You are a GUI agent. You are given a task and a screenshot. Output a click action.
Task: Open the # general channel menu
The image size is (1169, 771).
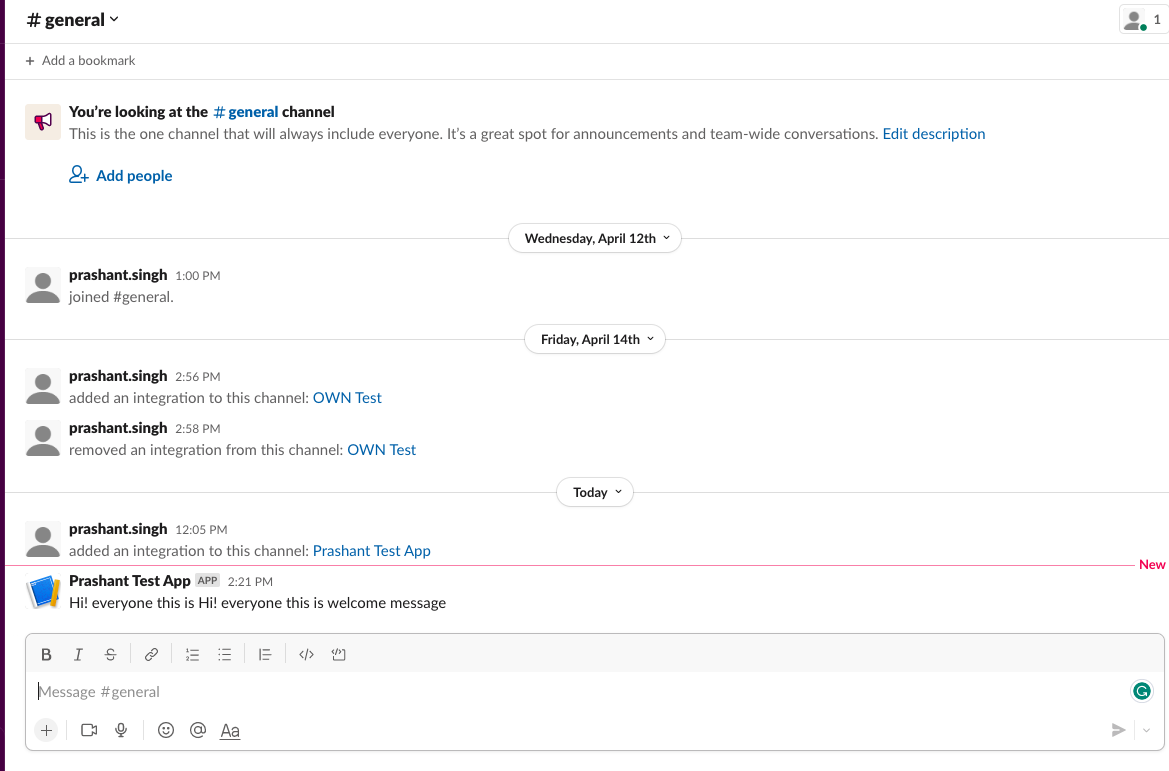(x=72, y=19)
